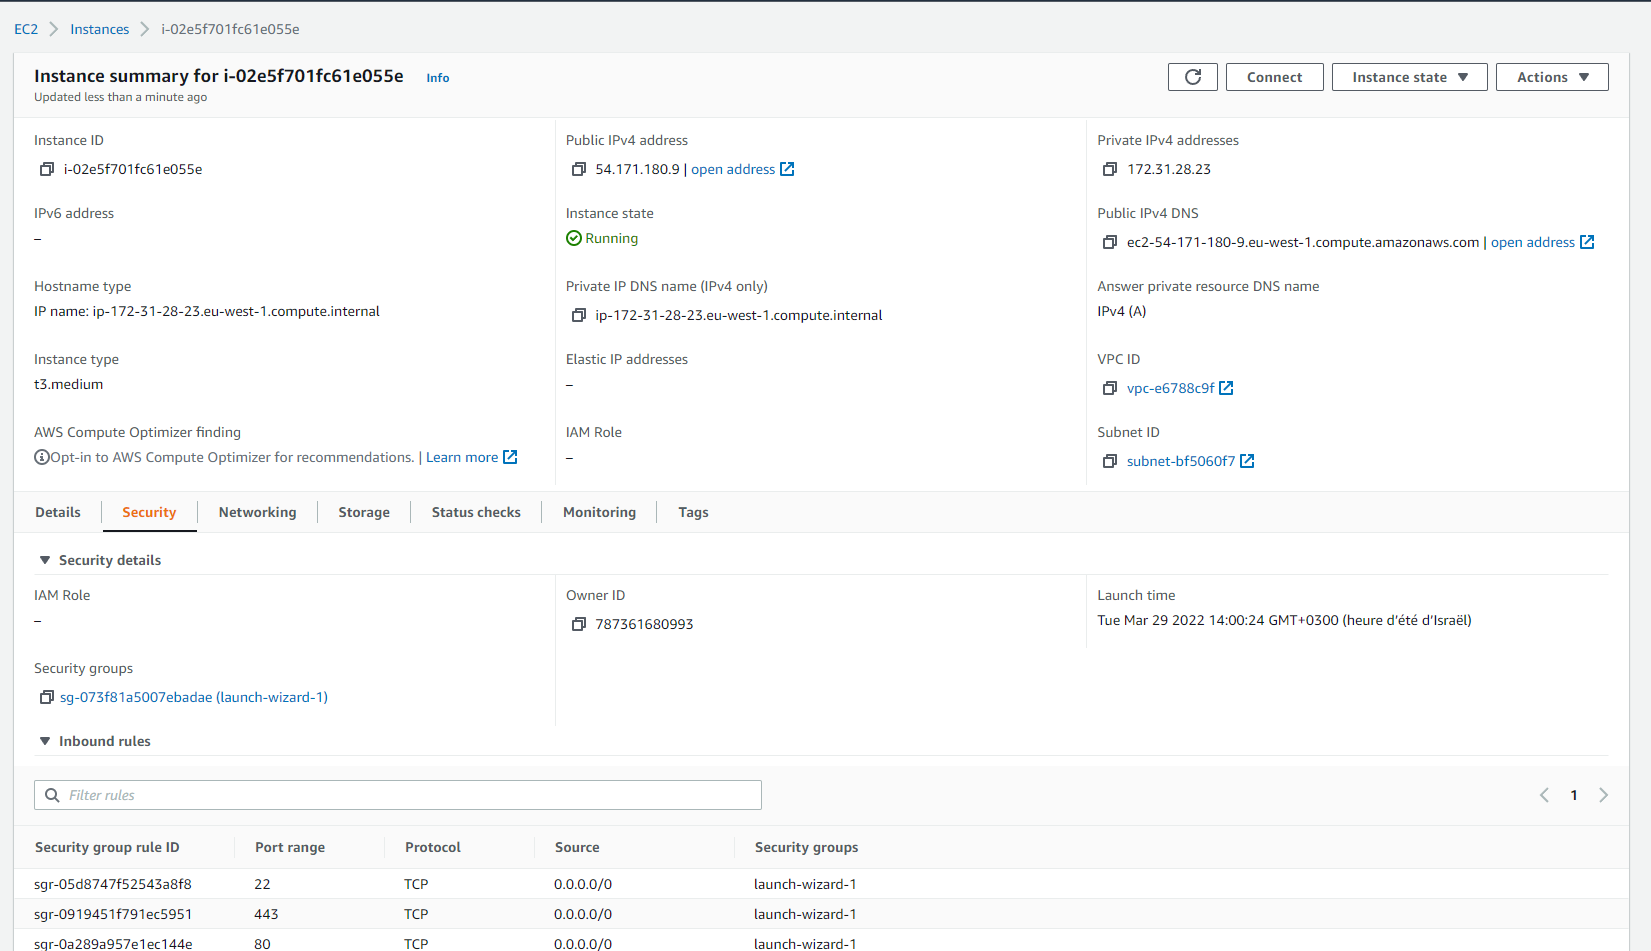Switch to the Networking tab

(257, 512)
